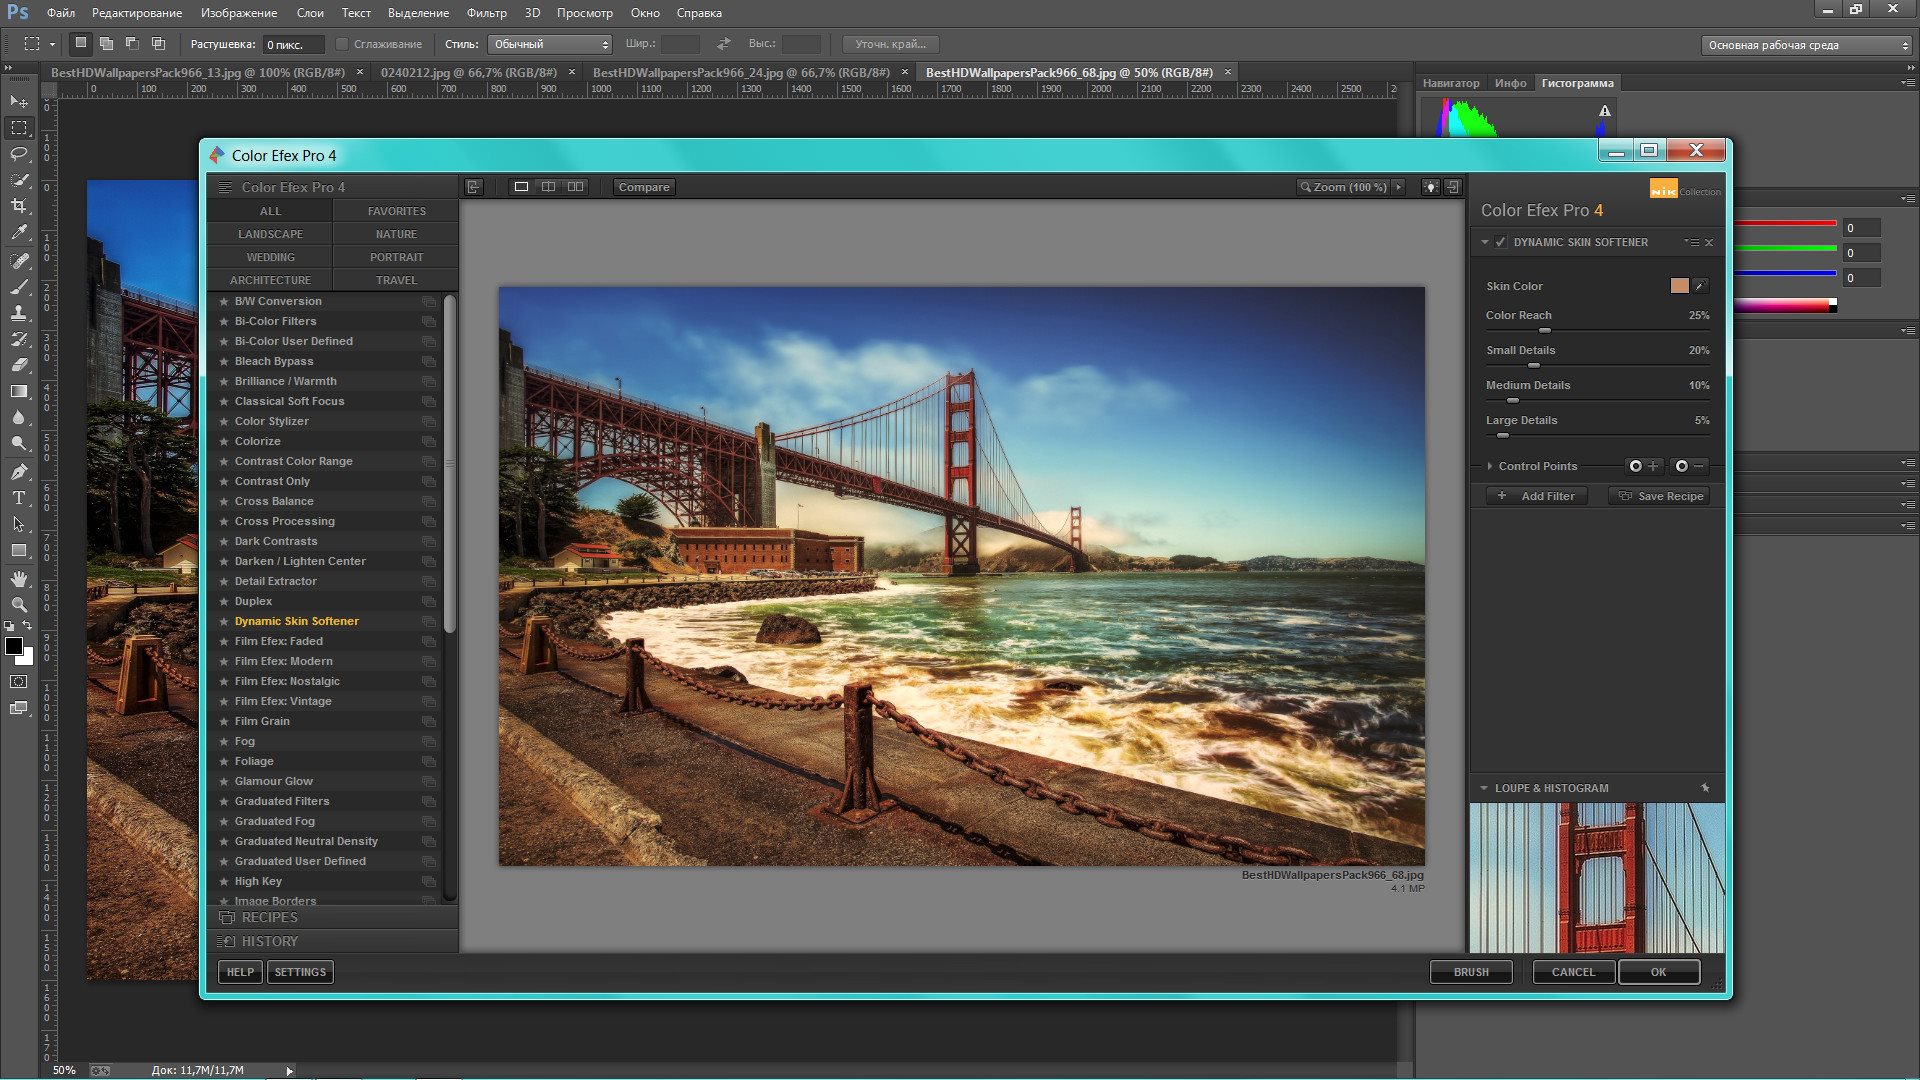
Task: Click the Eyedropper tool in toolbar
Action: point(17,233)
